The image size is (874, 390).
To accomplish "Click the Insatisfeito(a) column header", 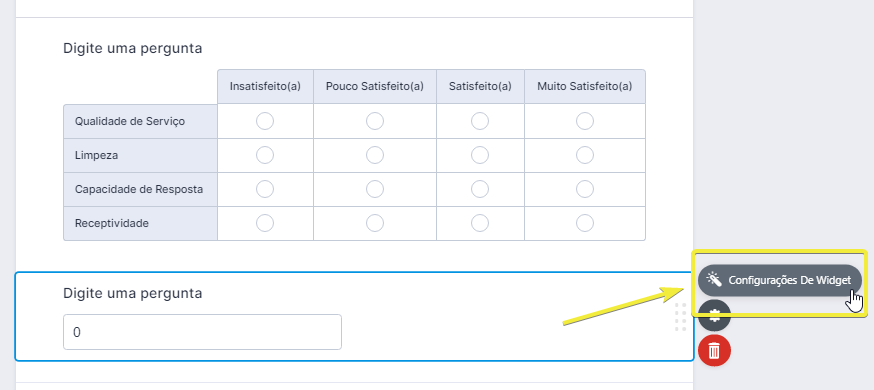I will click(265, 86).
